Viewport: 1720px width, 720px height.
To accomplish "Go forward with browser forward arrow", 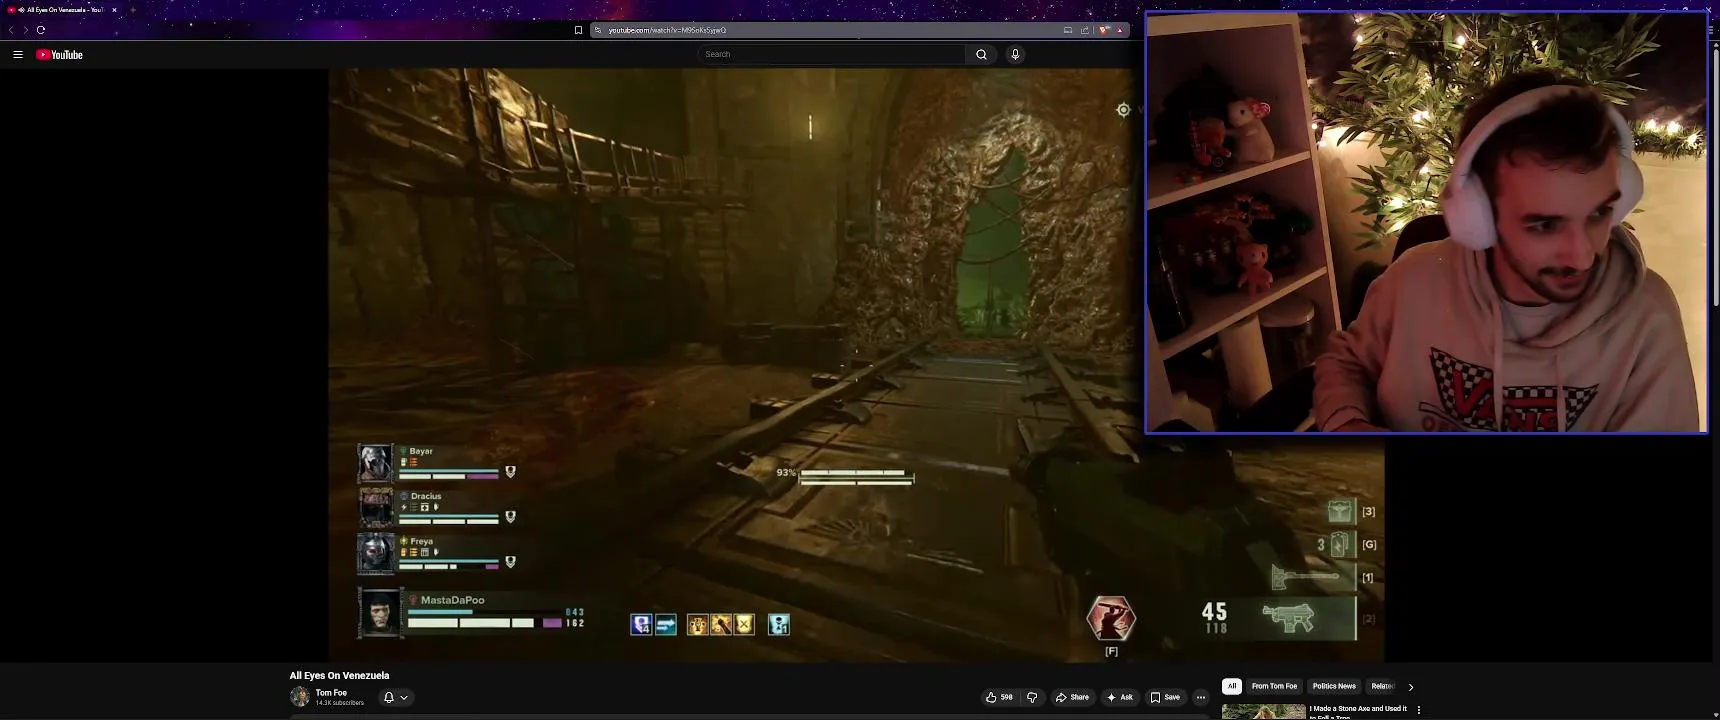I will tap(25, 30).
